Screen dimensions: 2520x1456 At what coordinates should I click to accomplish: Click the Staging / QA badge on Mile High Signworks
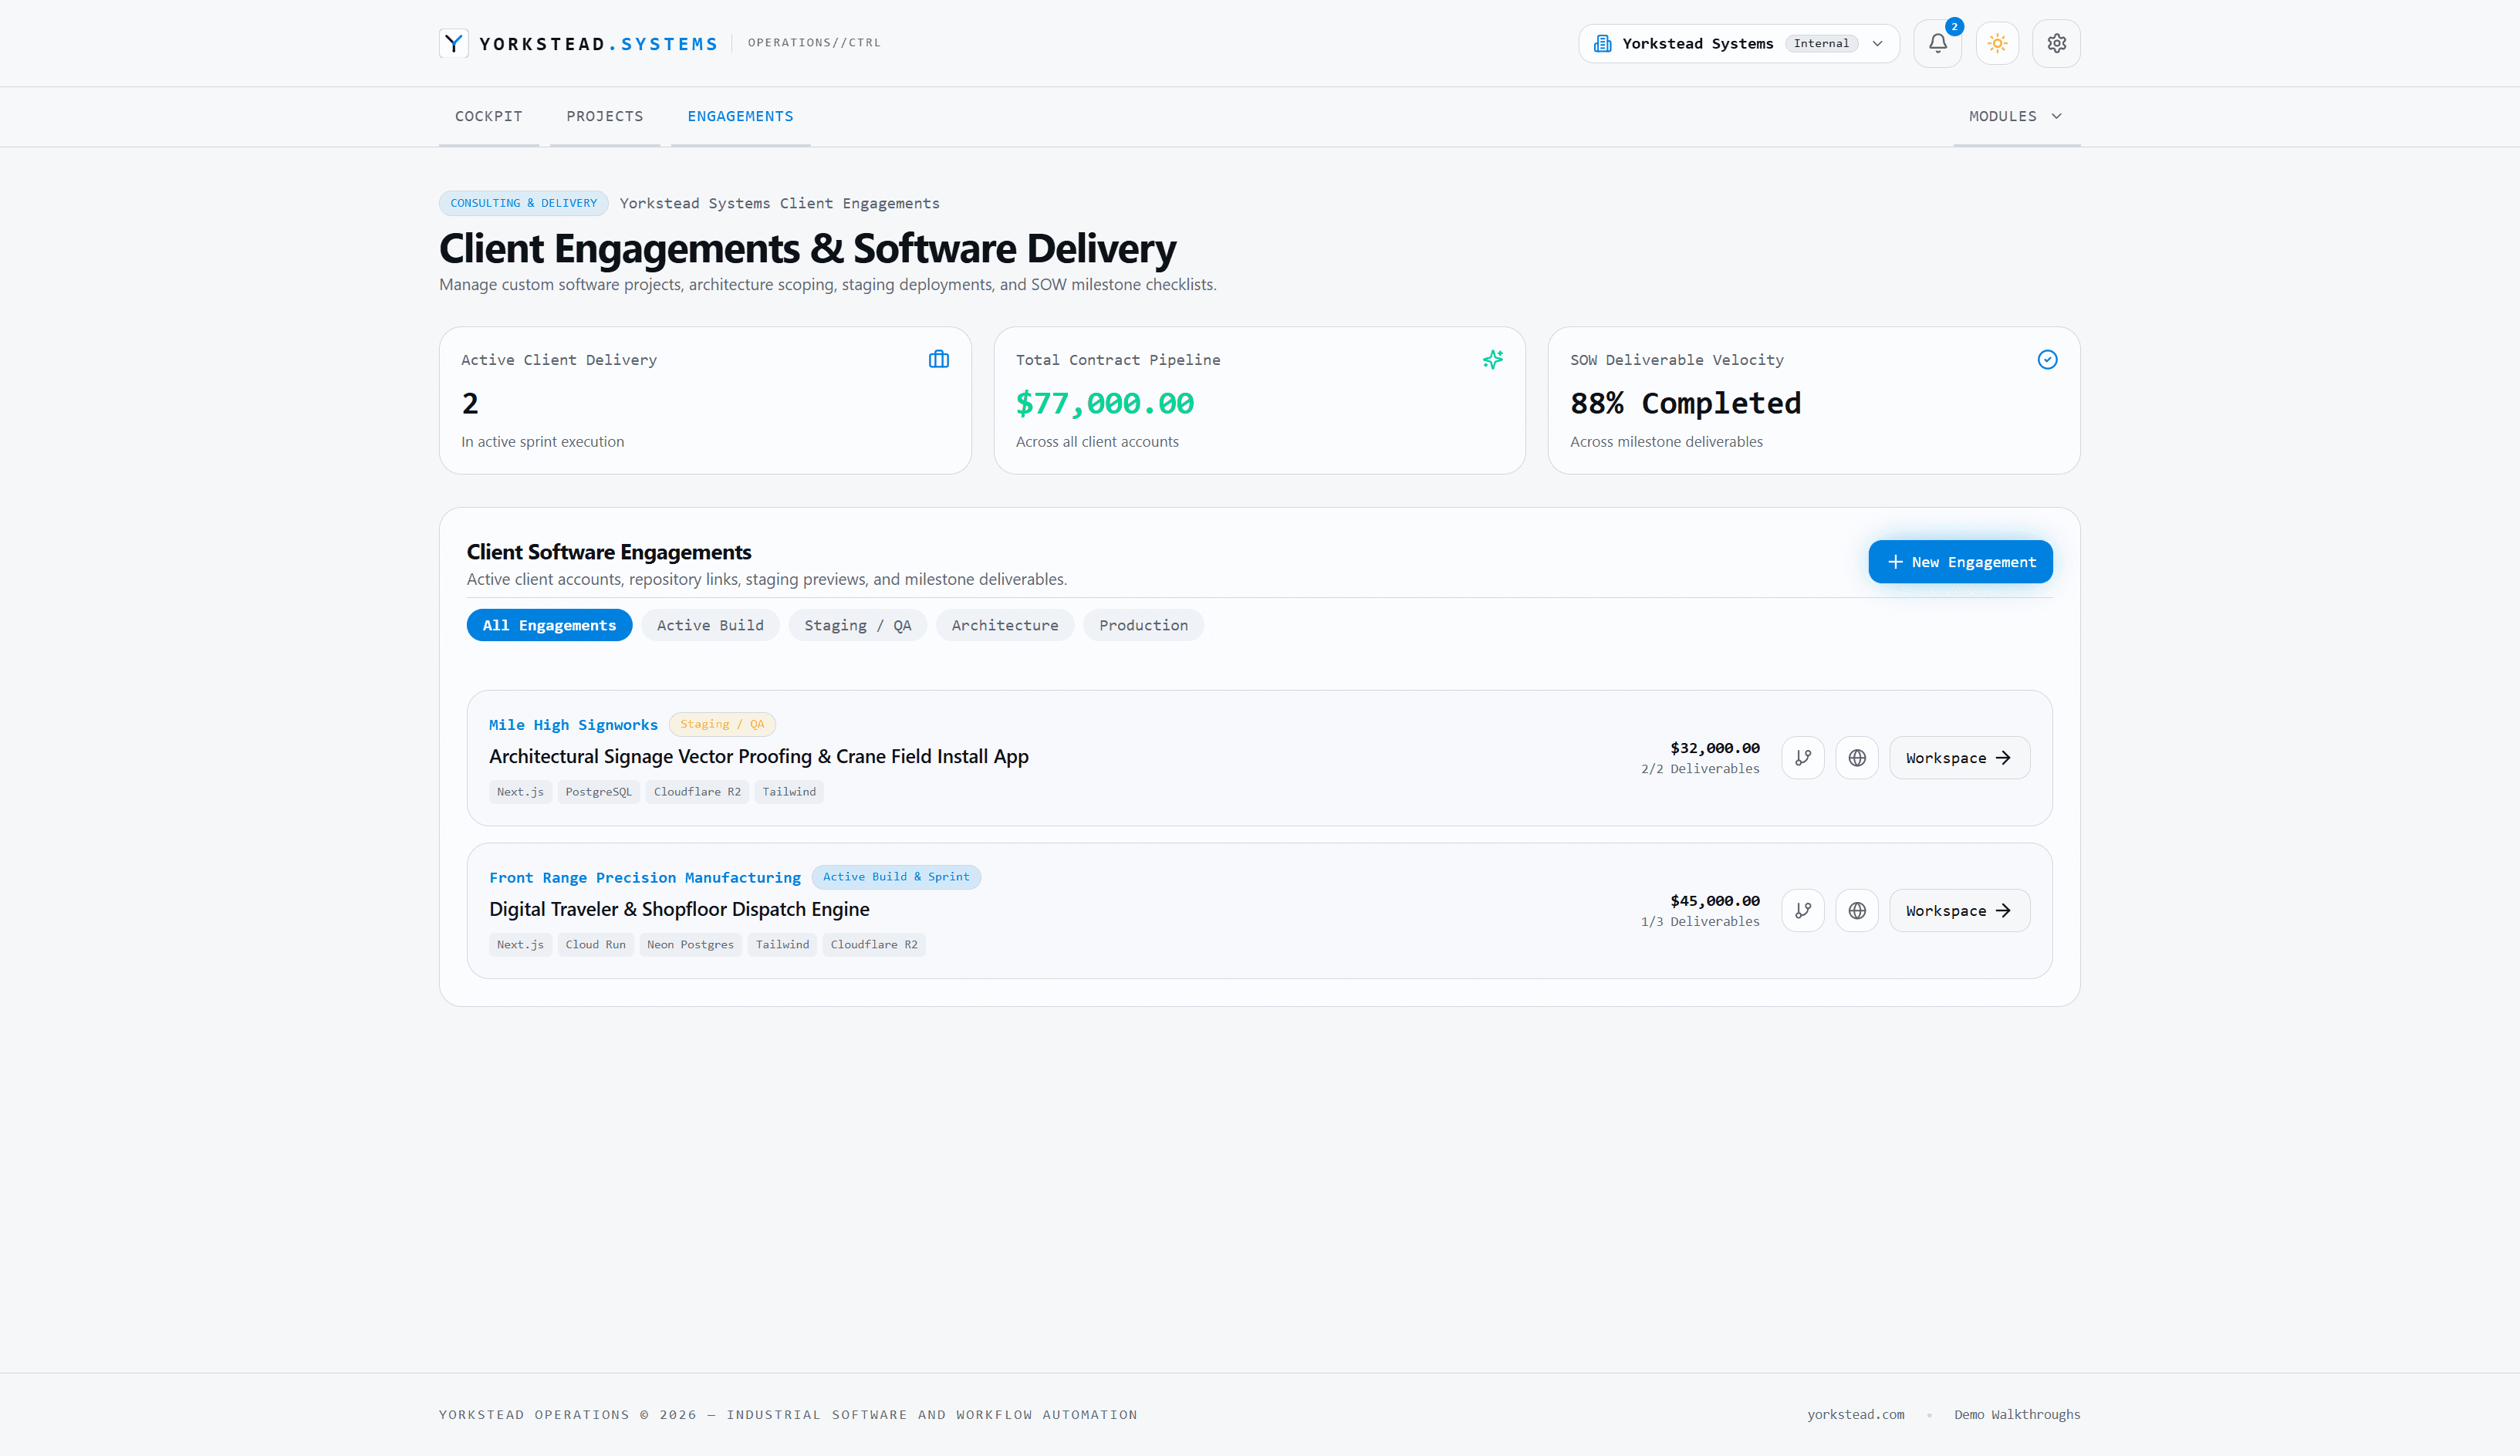tap(722, 724)
